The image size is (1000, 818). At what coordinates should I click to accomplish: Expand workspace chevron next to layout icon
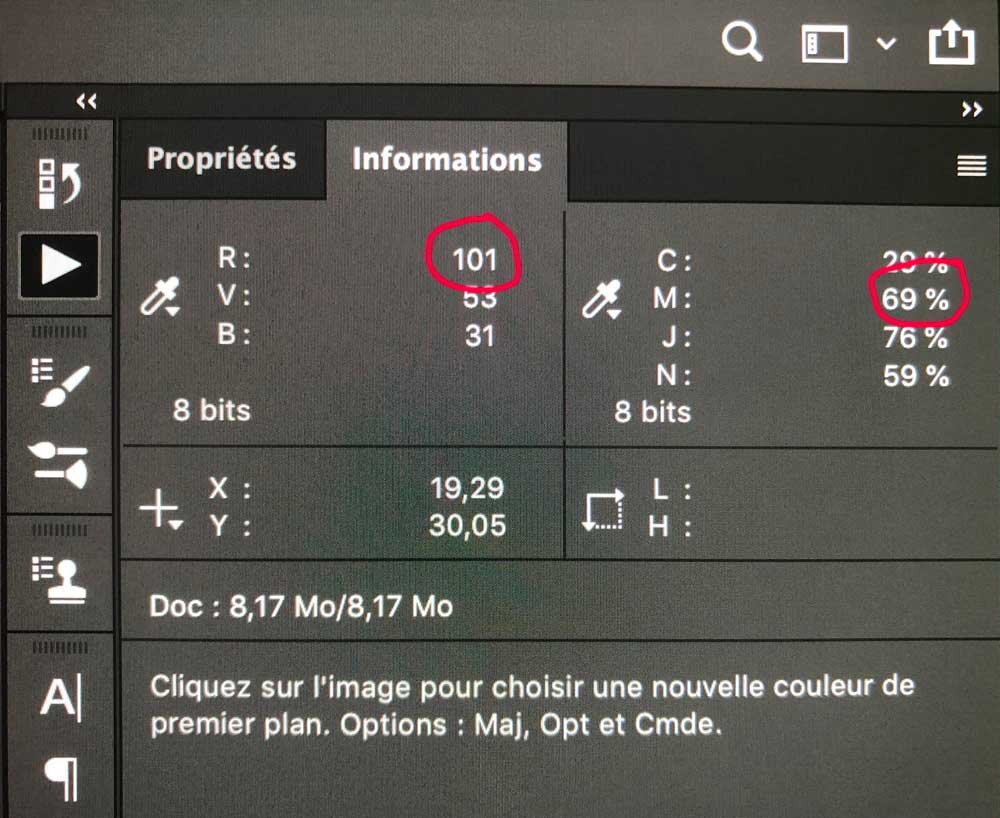tap(887, 44)
